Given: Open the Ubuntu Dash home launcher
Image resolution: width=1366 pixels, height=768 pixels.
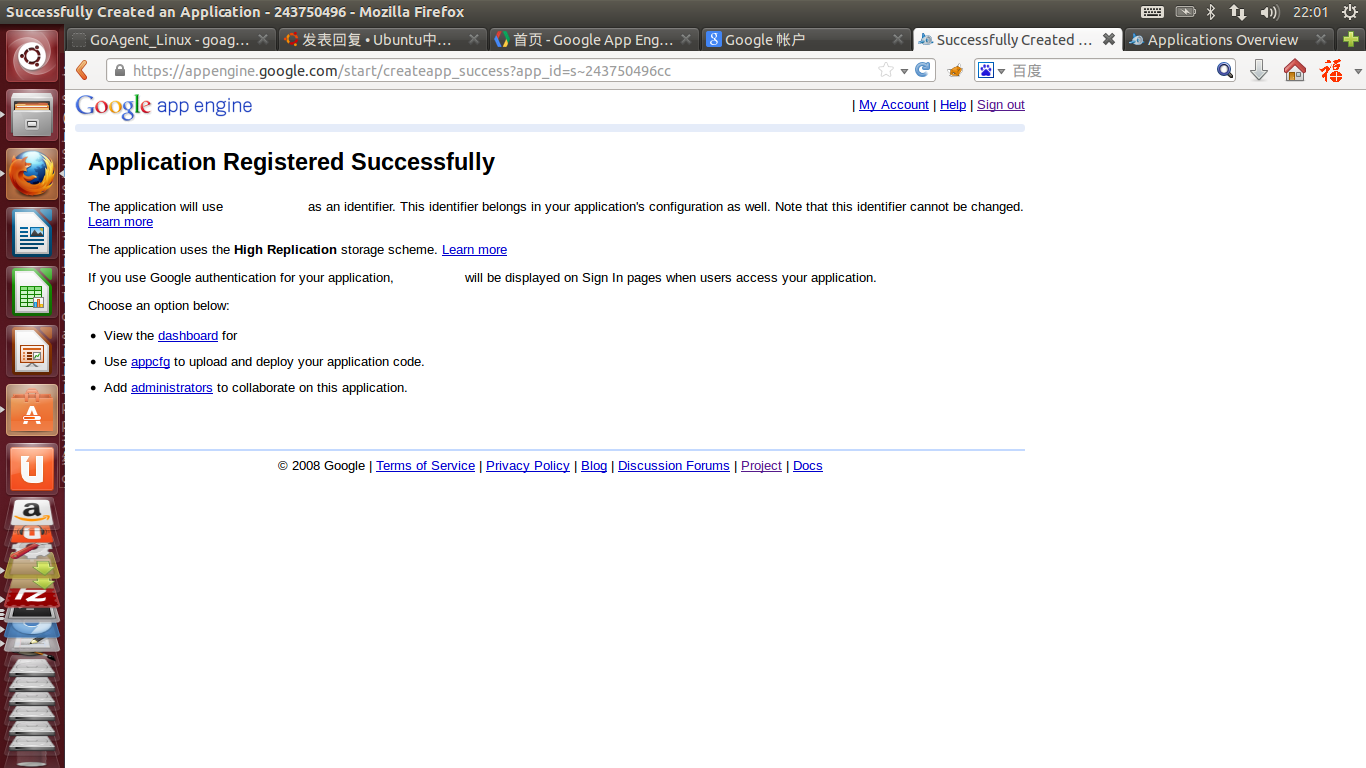Looking at the screenshot, I should pos(32,57).
